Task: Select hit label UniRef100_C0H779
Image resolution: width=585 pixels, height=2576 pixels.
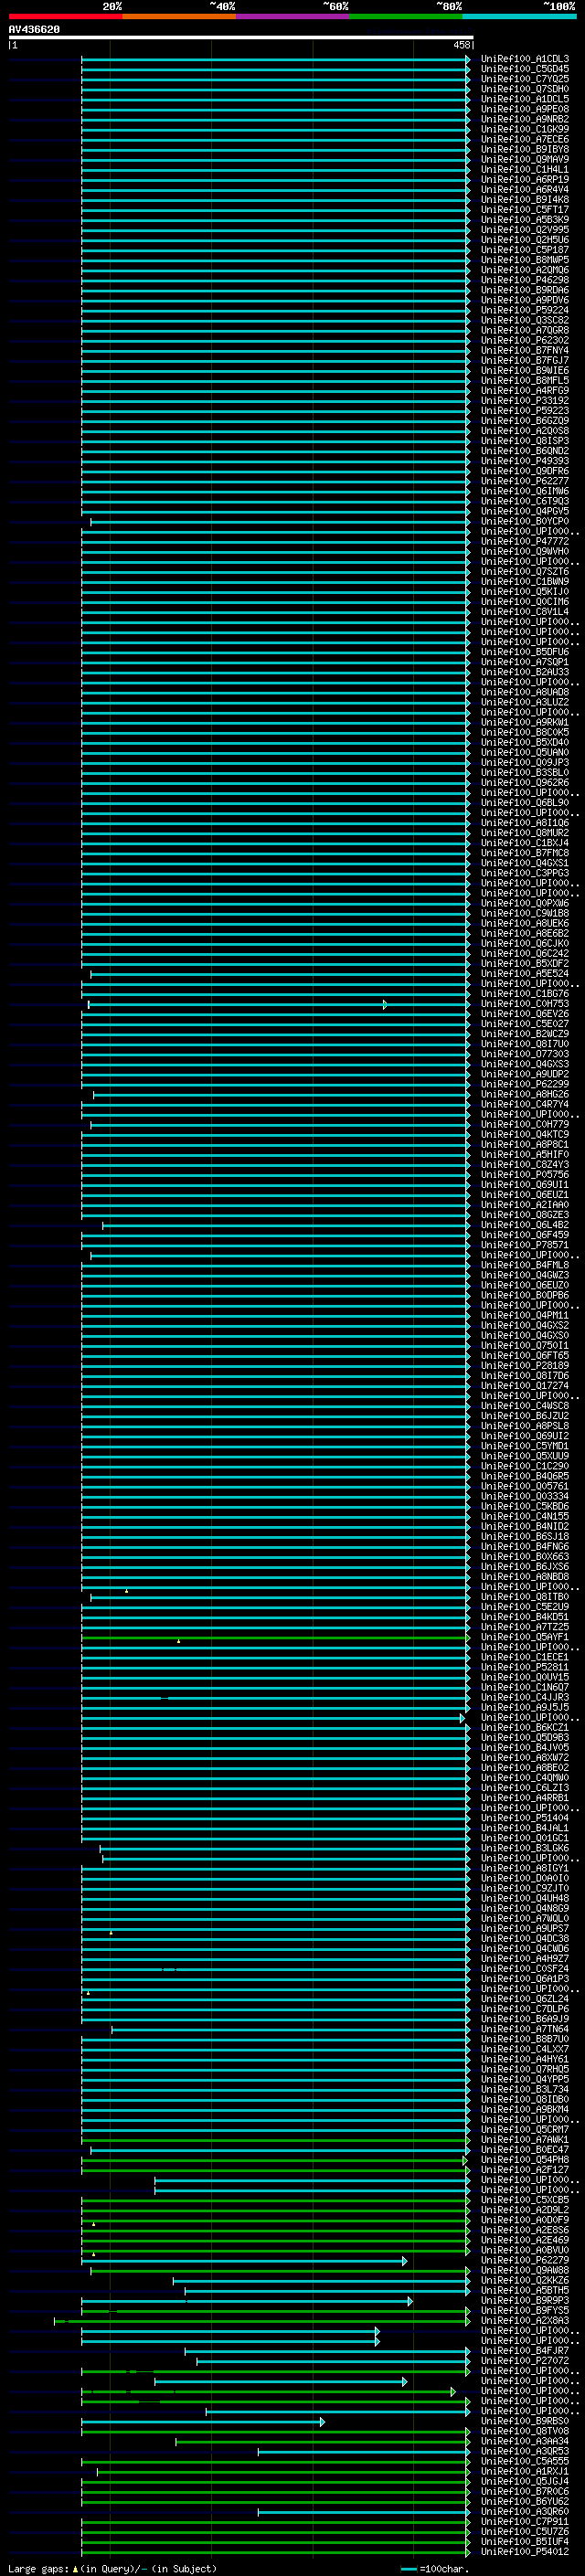Action: click(x=525, y=1124)
